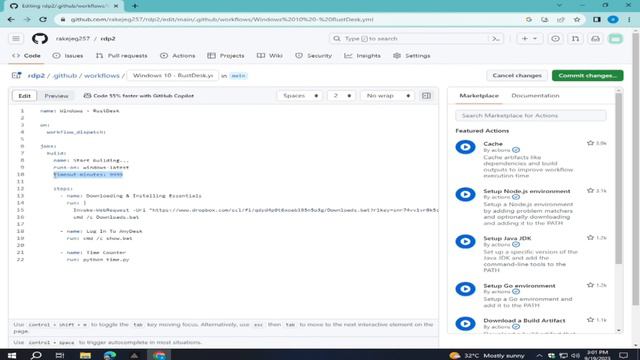Open File Explorer from the taskbar
The height and width of the screenshot is (360, 640).
click(85, 355)
